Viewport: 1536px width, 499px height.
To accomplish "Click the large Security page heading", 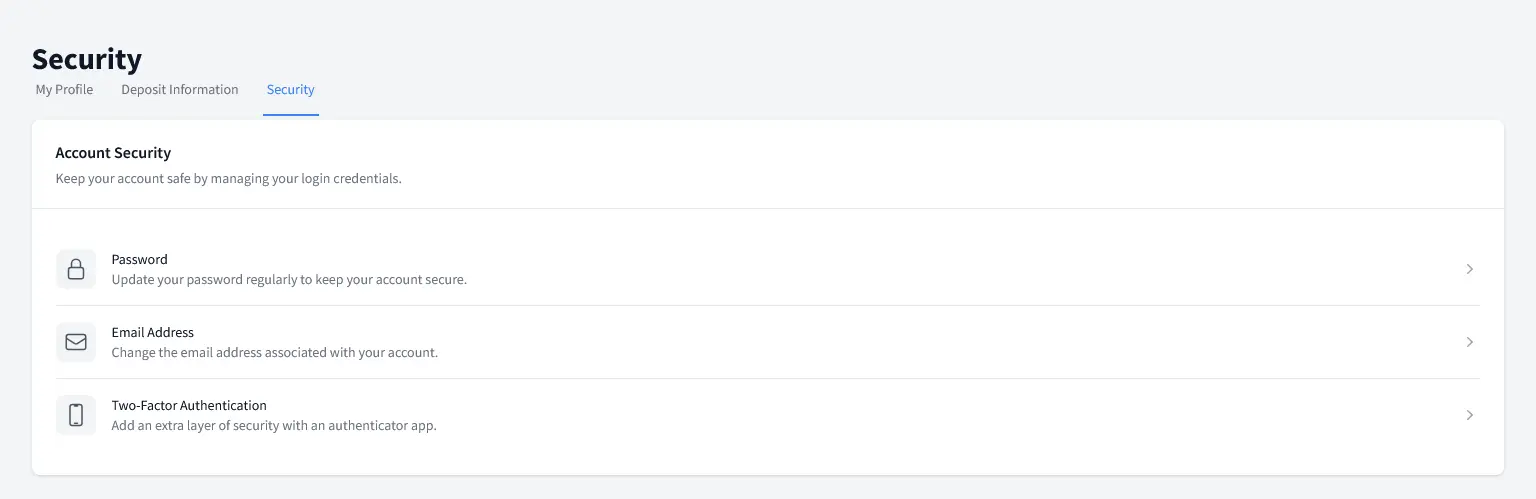I will tap(87, 59).
